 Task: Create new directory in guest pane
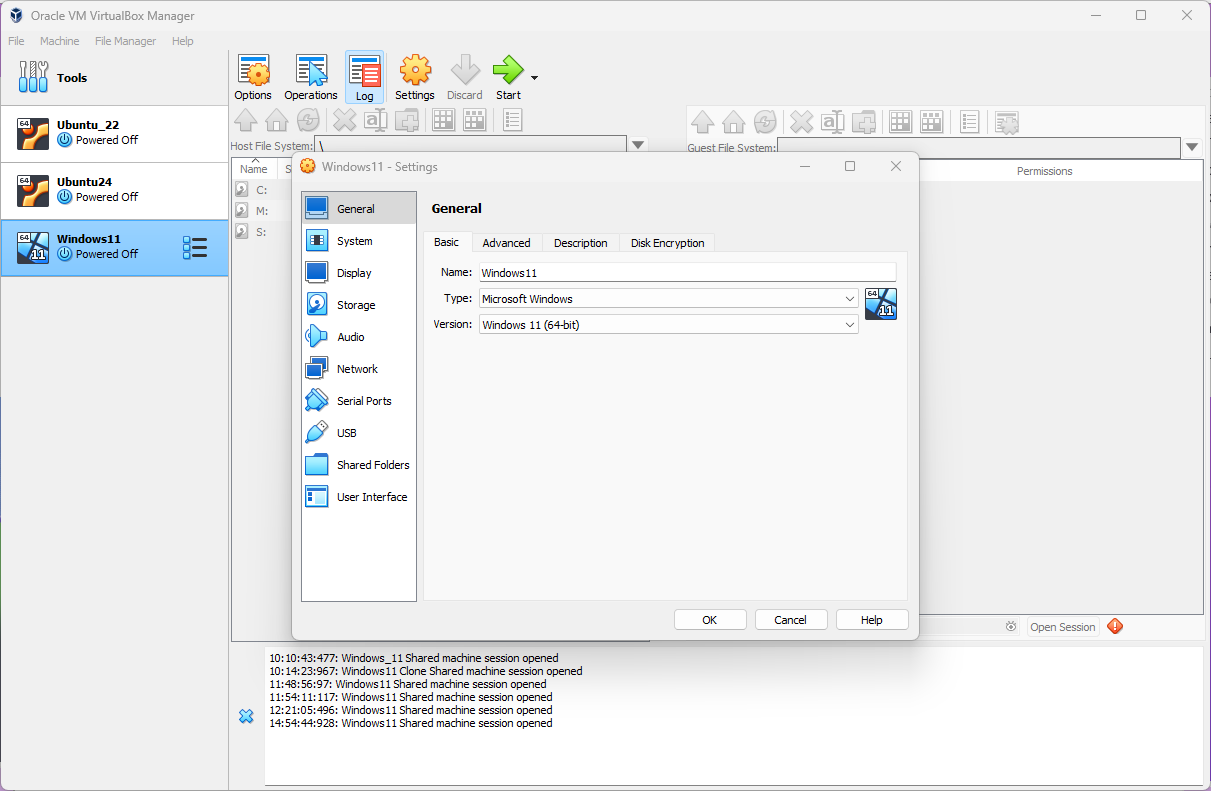[863, 122]
